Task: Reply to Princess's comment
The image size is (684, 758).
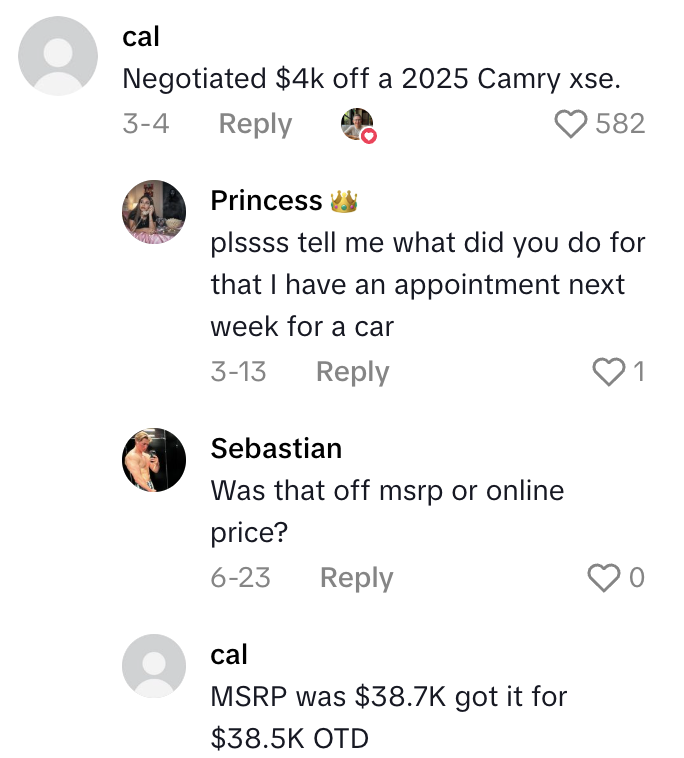Action: [352, 372]
